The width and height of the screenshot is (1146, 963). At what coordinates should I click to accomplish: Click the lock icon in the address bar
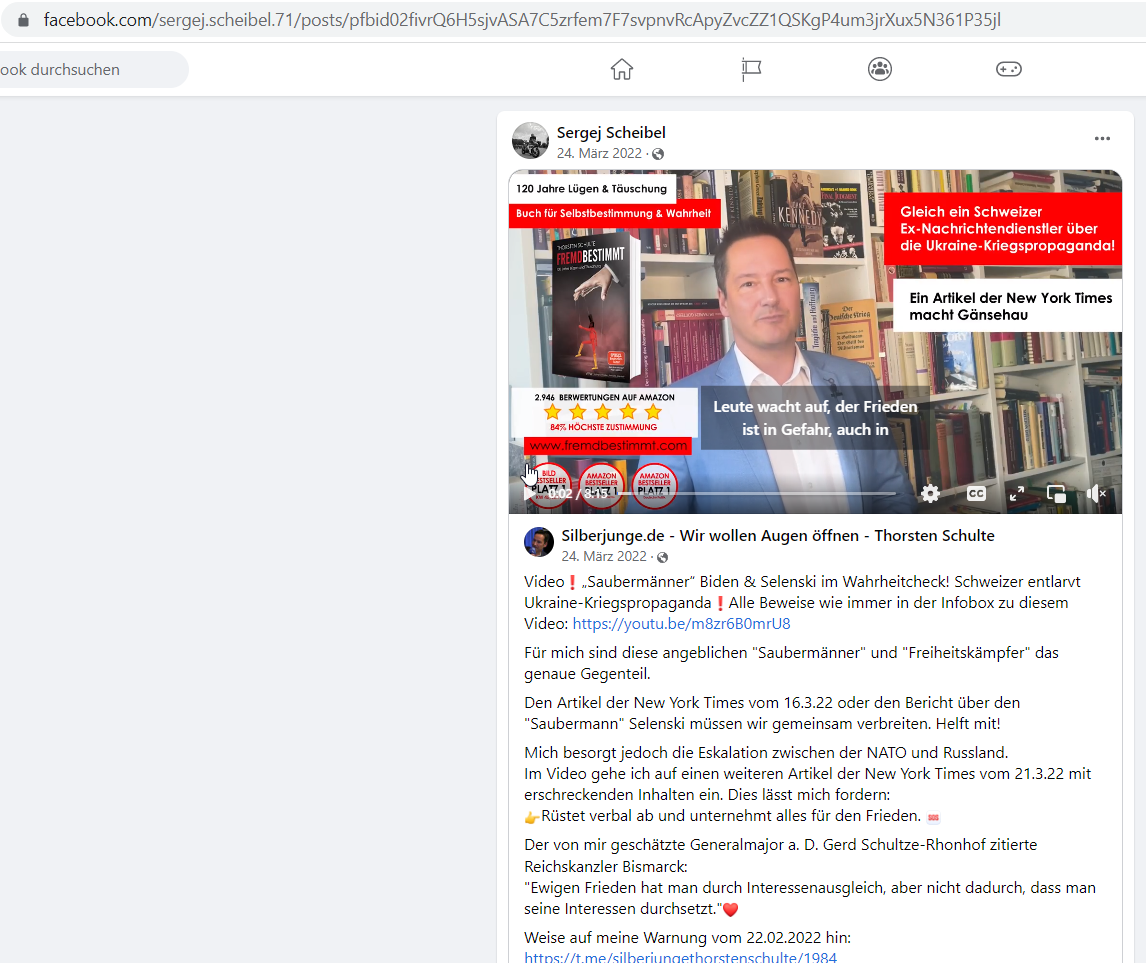tap(23, 20)
